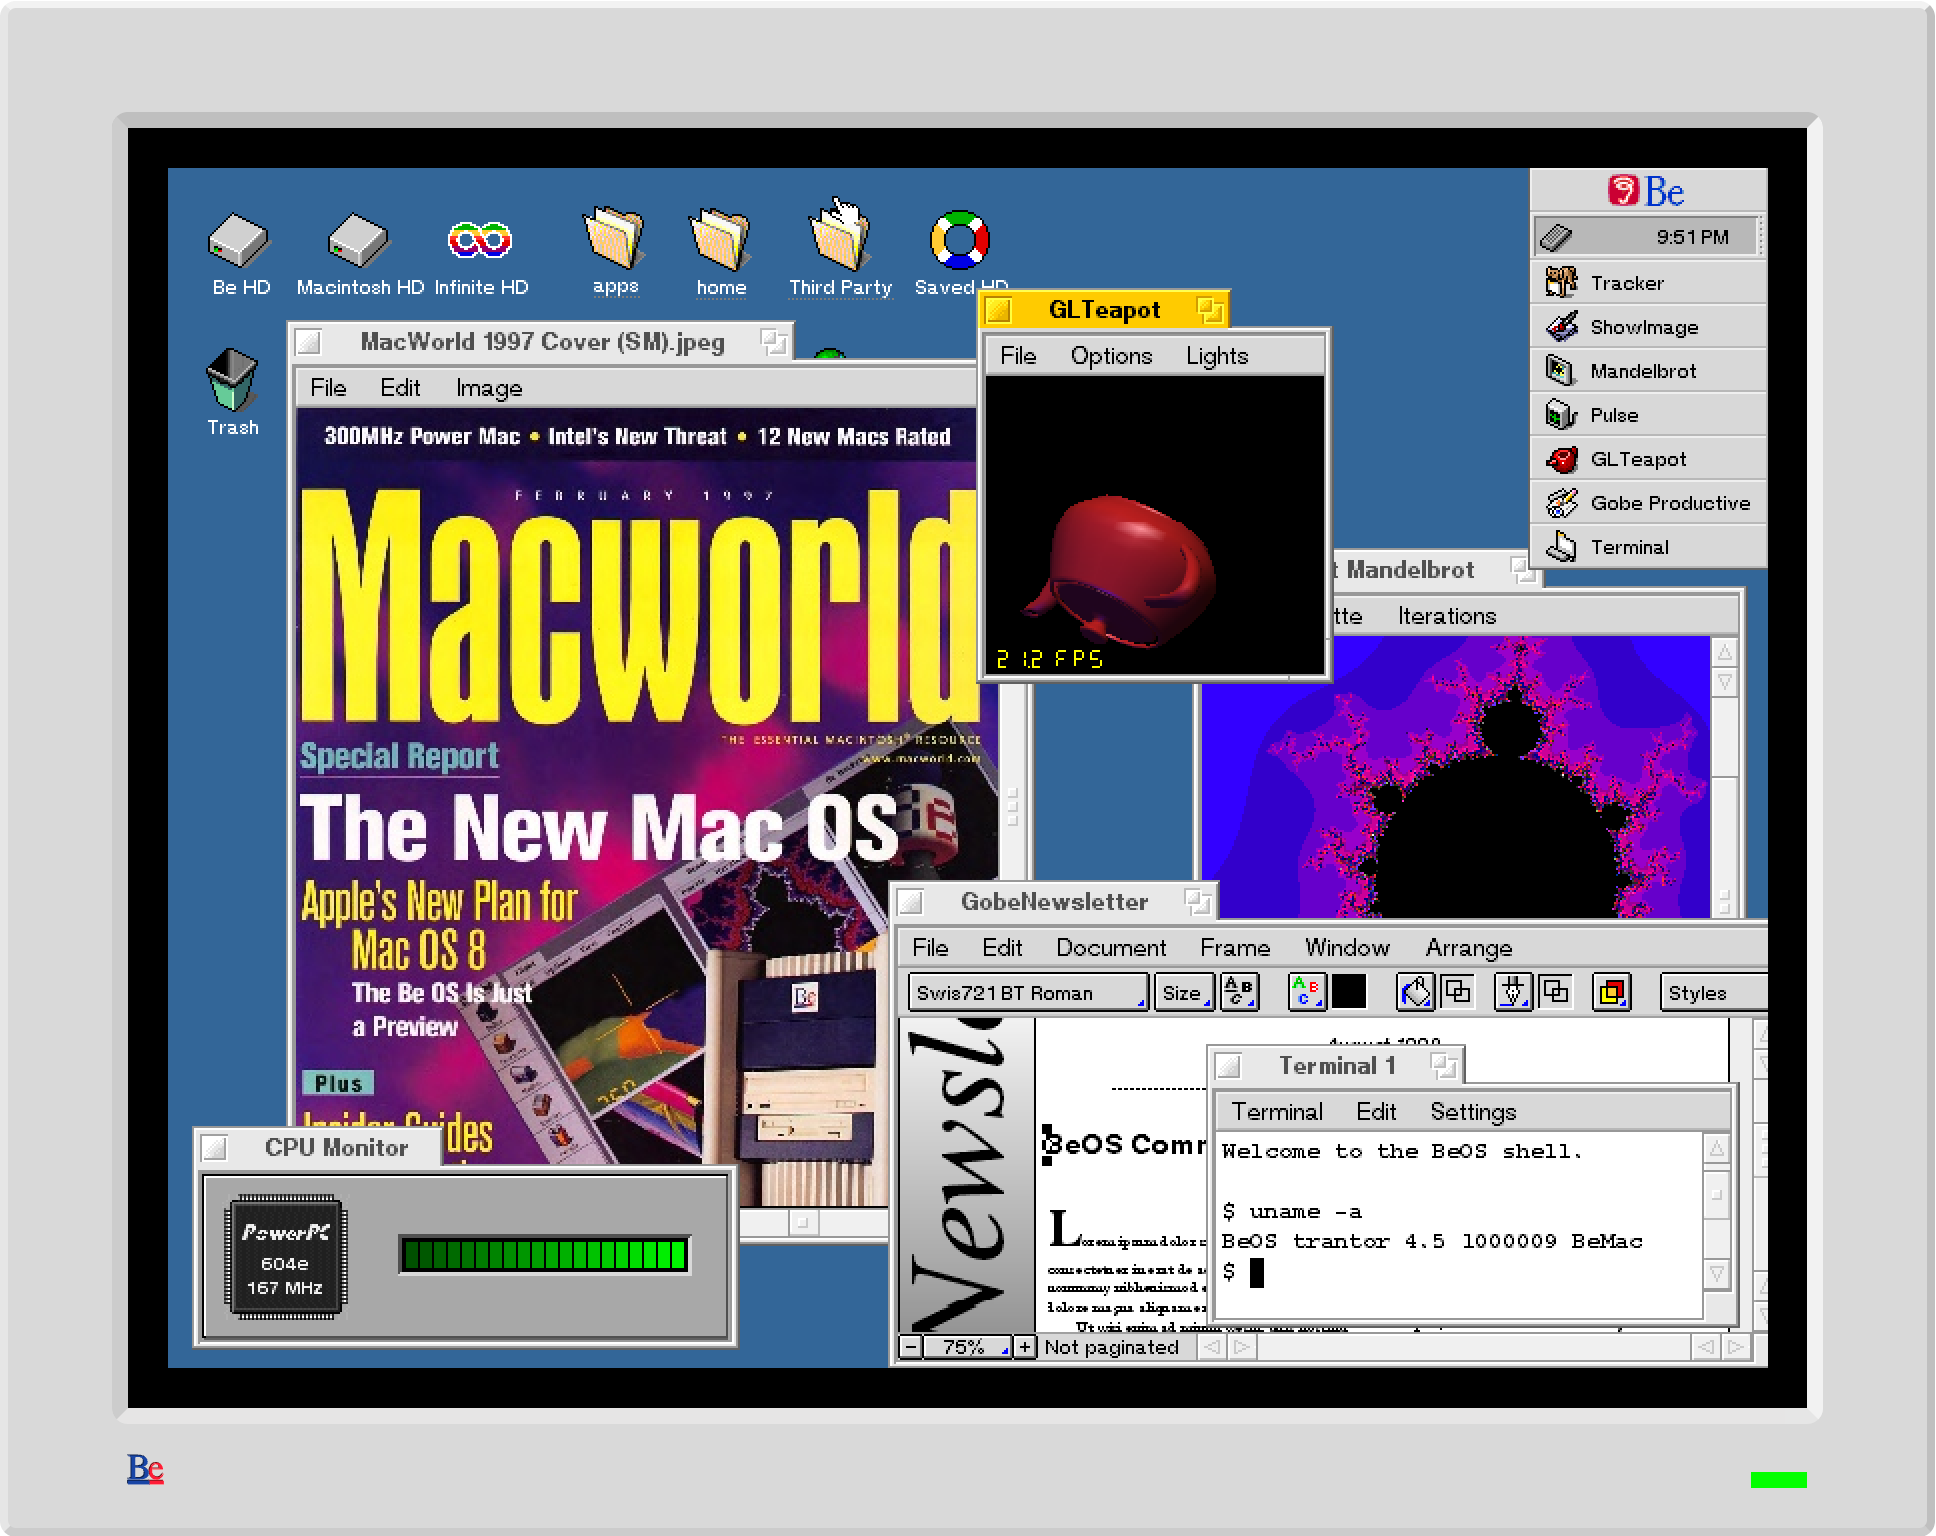Screen dimensions: 1936x1536
Task: Switch to GLTeapot in the Deskbar
Action: 1648,459
